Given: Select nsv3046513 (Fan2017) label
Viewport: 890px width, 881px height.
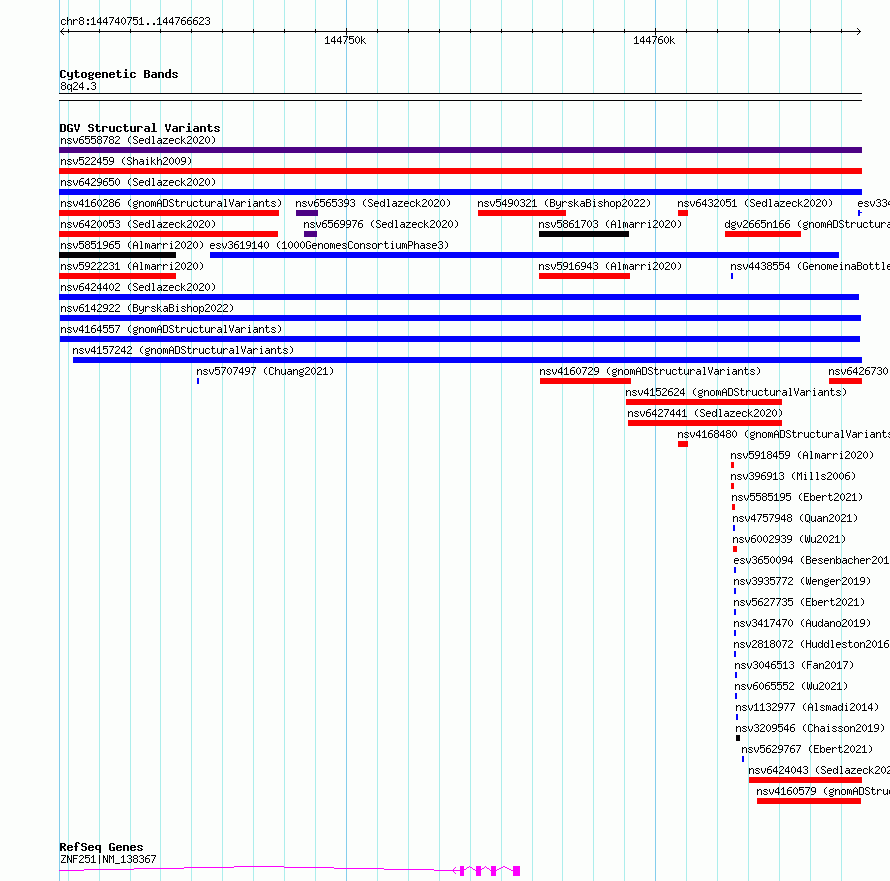Looking at the screenshot, I should pyautogui.click(x=794, y=665).
